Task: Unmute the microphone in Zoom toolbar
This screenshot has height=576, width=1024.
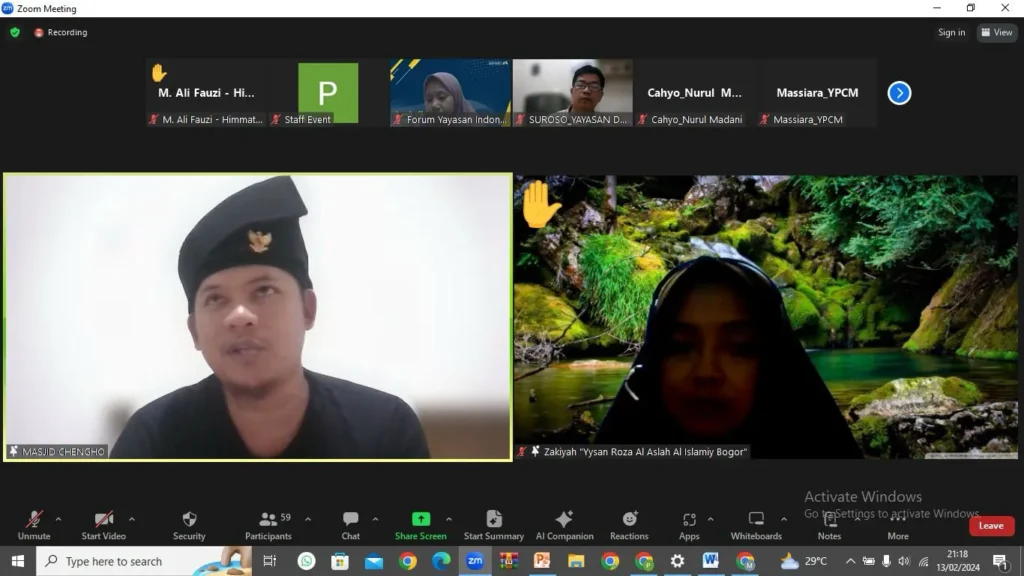Action: point(34,526)
